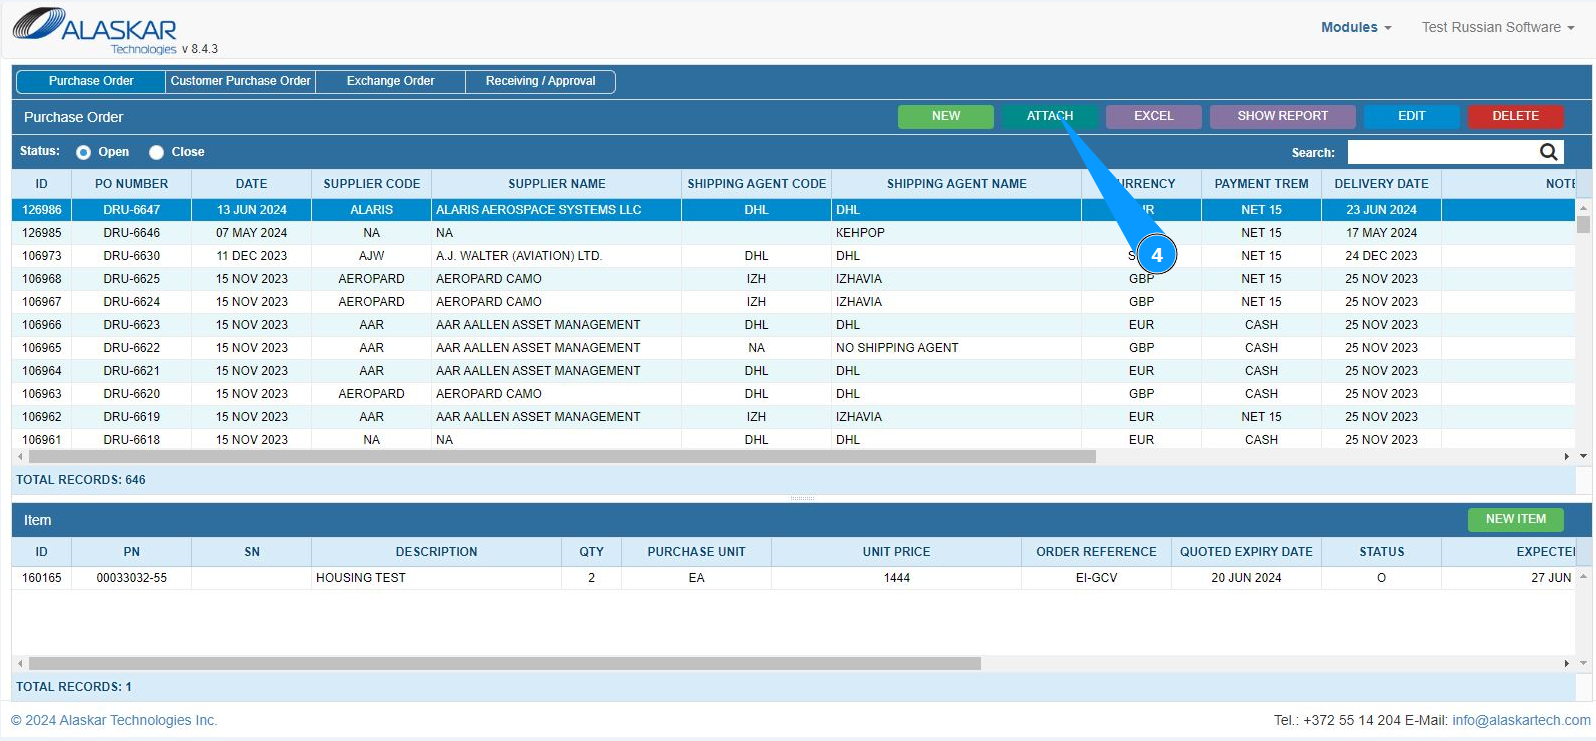1596x741 pixels.
Task: Open the Exchange Order tab
Action: tap(390, 81)
